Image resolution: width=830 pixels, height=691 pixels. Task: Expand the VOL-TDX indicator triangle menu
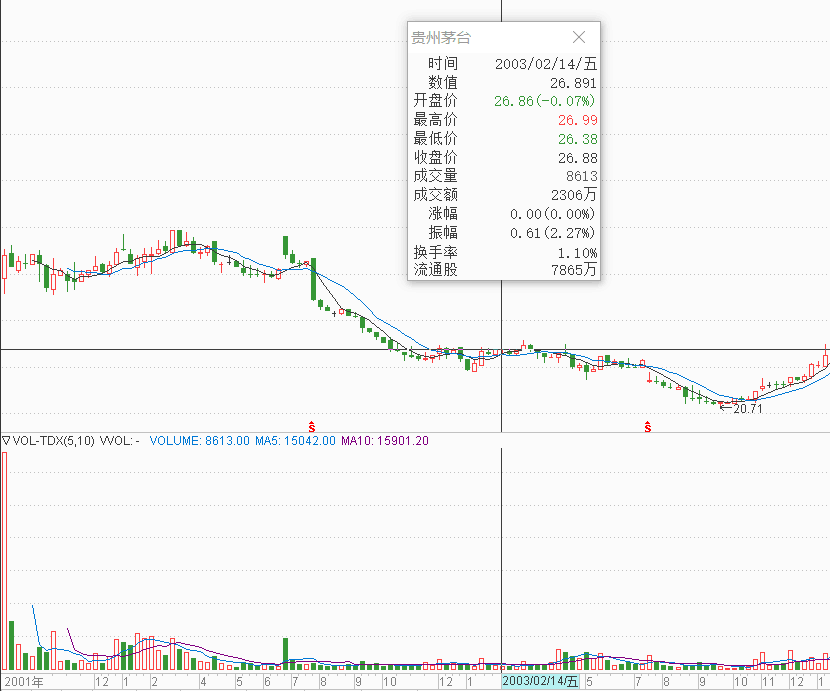point(6,440)
